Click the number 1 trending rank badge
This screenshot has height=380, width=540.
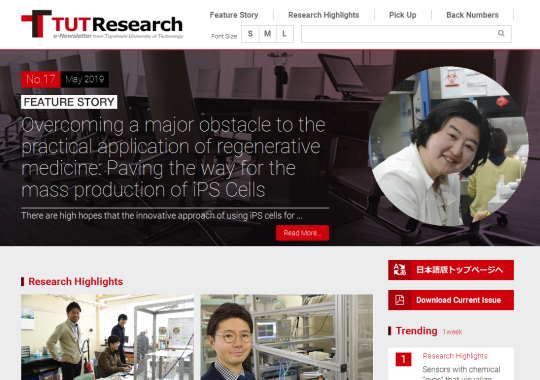[403, 359]
